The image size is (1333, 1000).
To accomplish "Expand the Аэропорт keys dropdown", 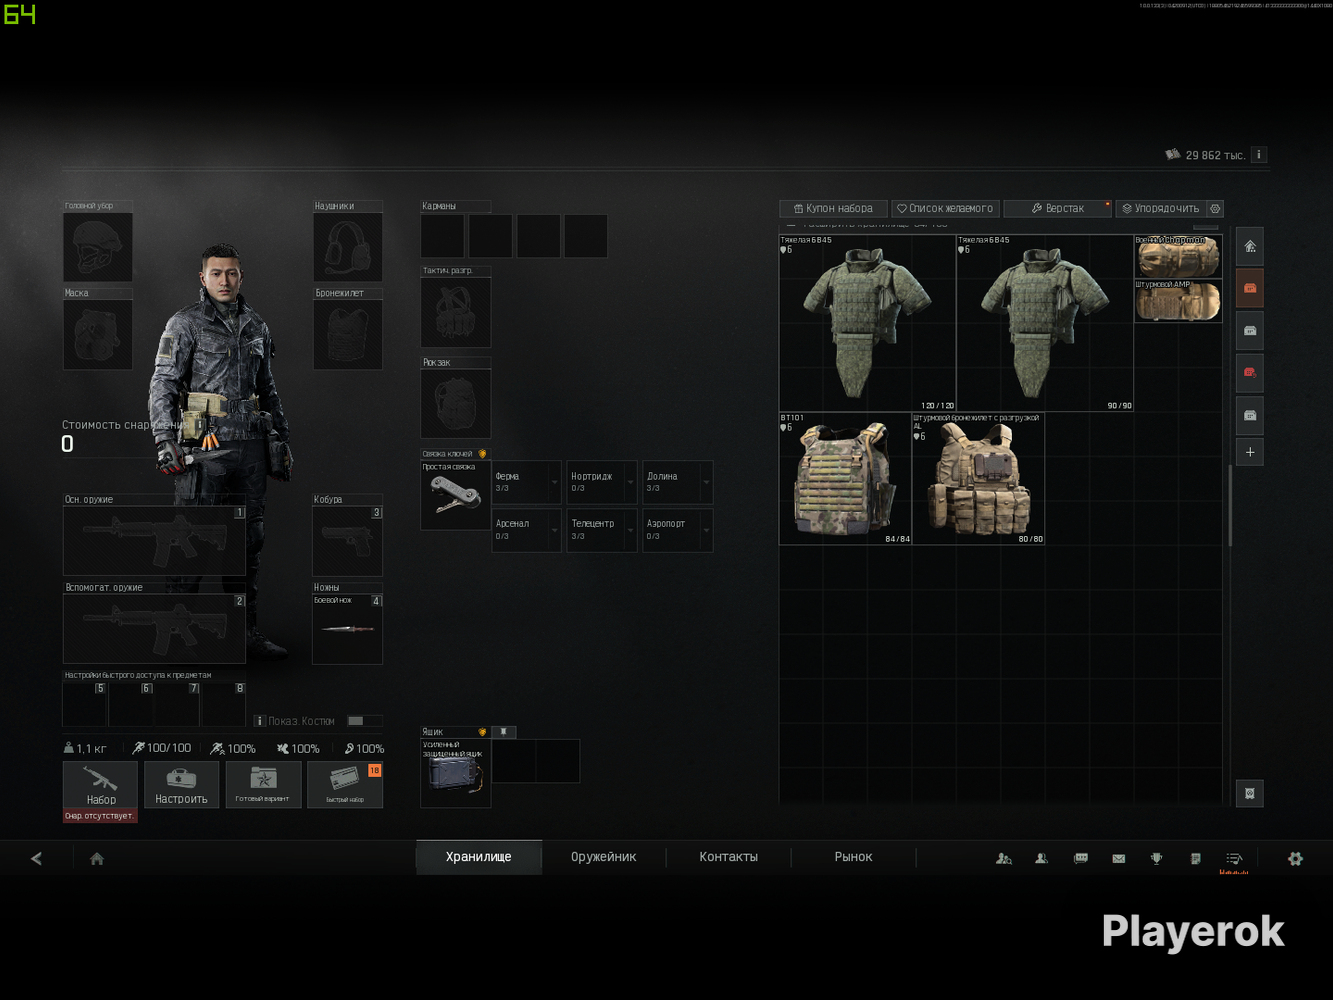I will point(706,530).
